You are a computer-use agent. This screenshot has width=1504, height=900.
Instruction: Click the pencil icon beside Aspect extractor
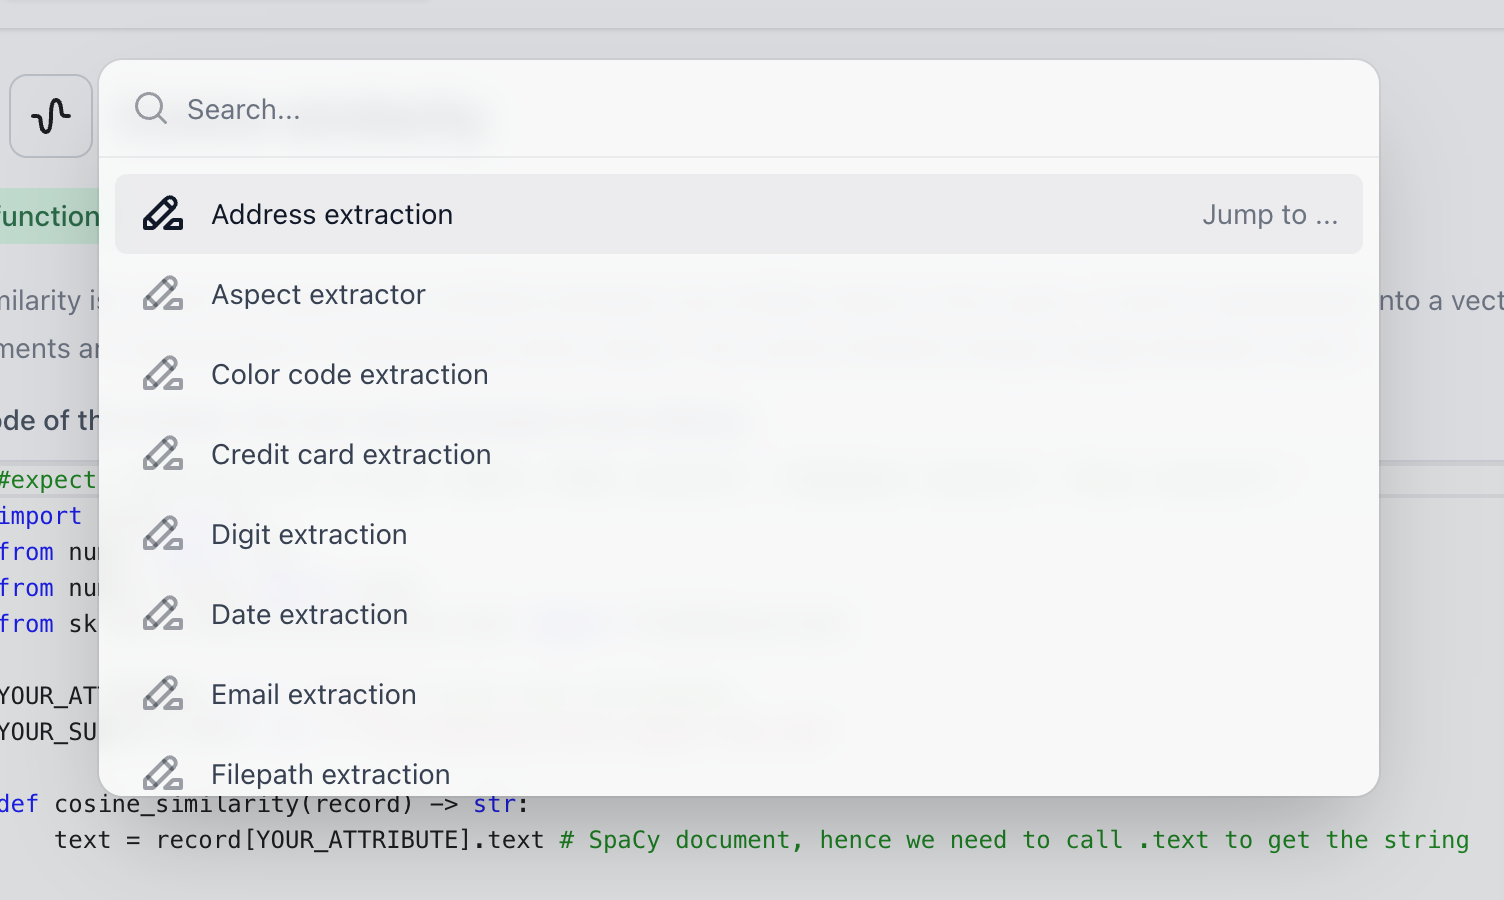coord(163,293)
